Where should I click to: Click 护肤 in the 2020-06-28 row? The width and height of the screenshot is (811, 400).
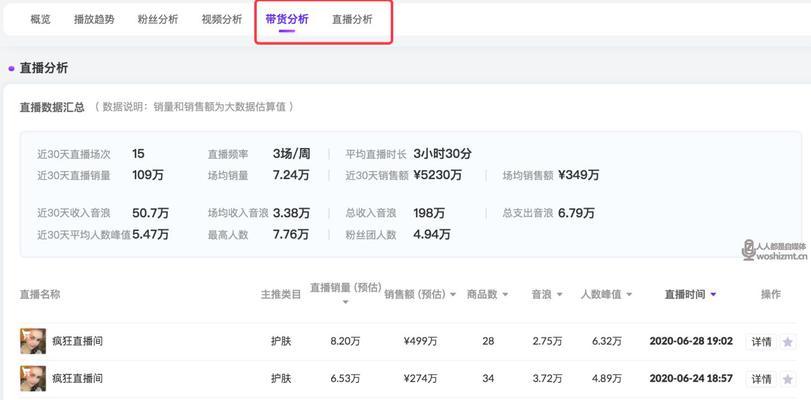pyautogui.click(x=281, y=342)
